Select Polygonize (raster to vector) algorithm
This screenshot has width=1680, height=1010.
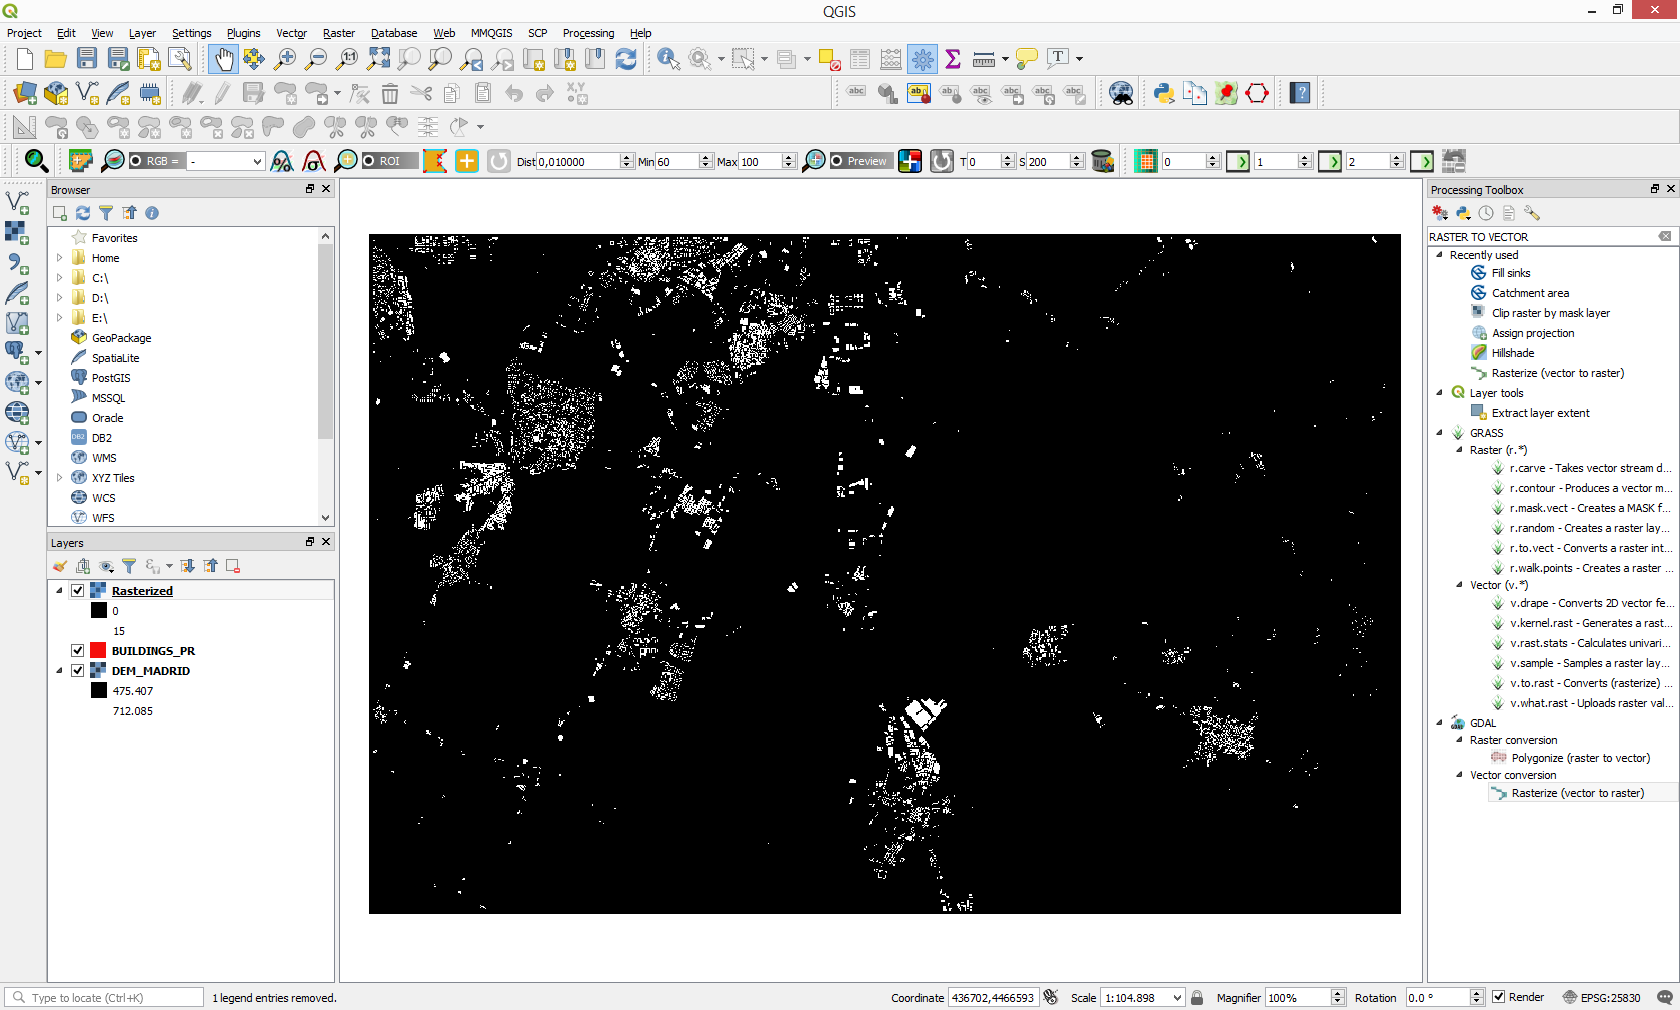point(1580,758)
